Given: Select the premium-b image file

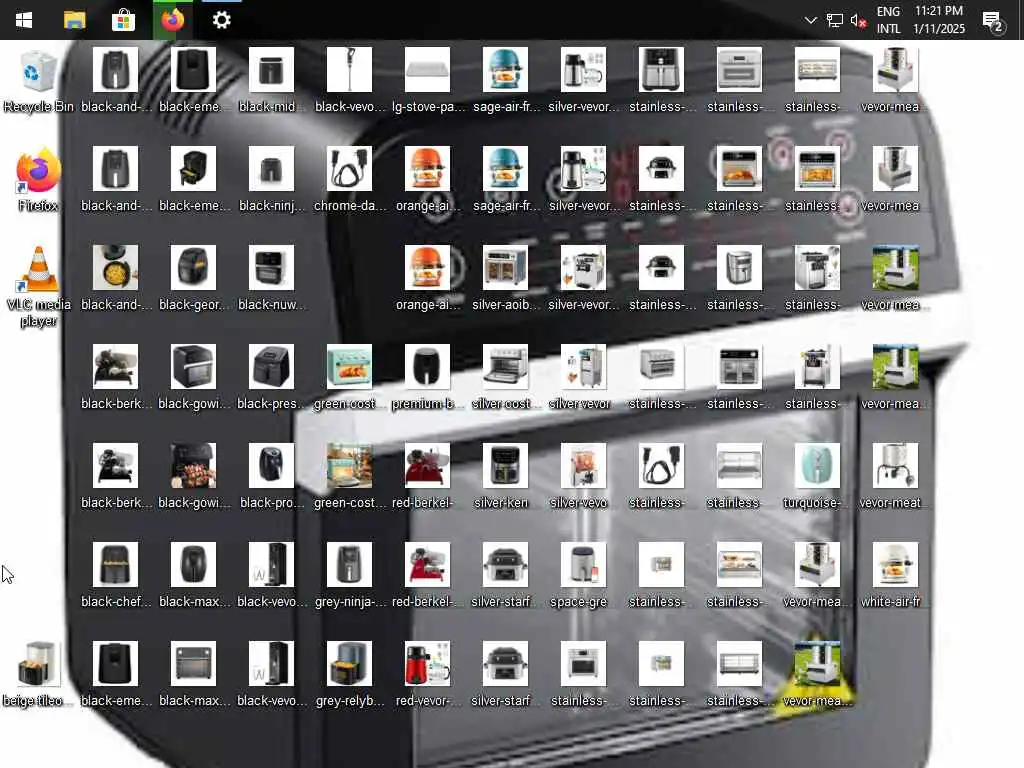Looking at the screenshot, I should (427, 378).
